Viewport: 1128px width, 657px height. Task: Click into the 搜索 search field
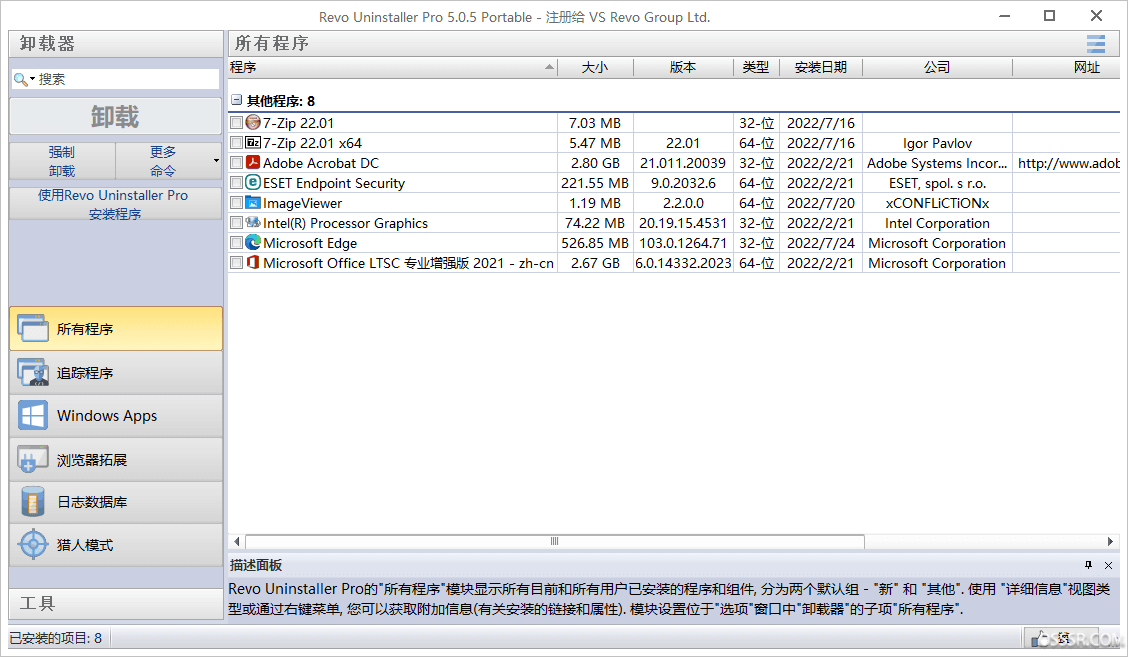tap(125, 79)
